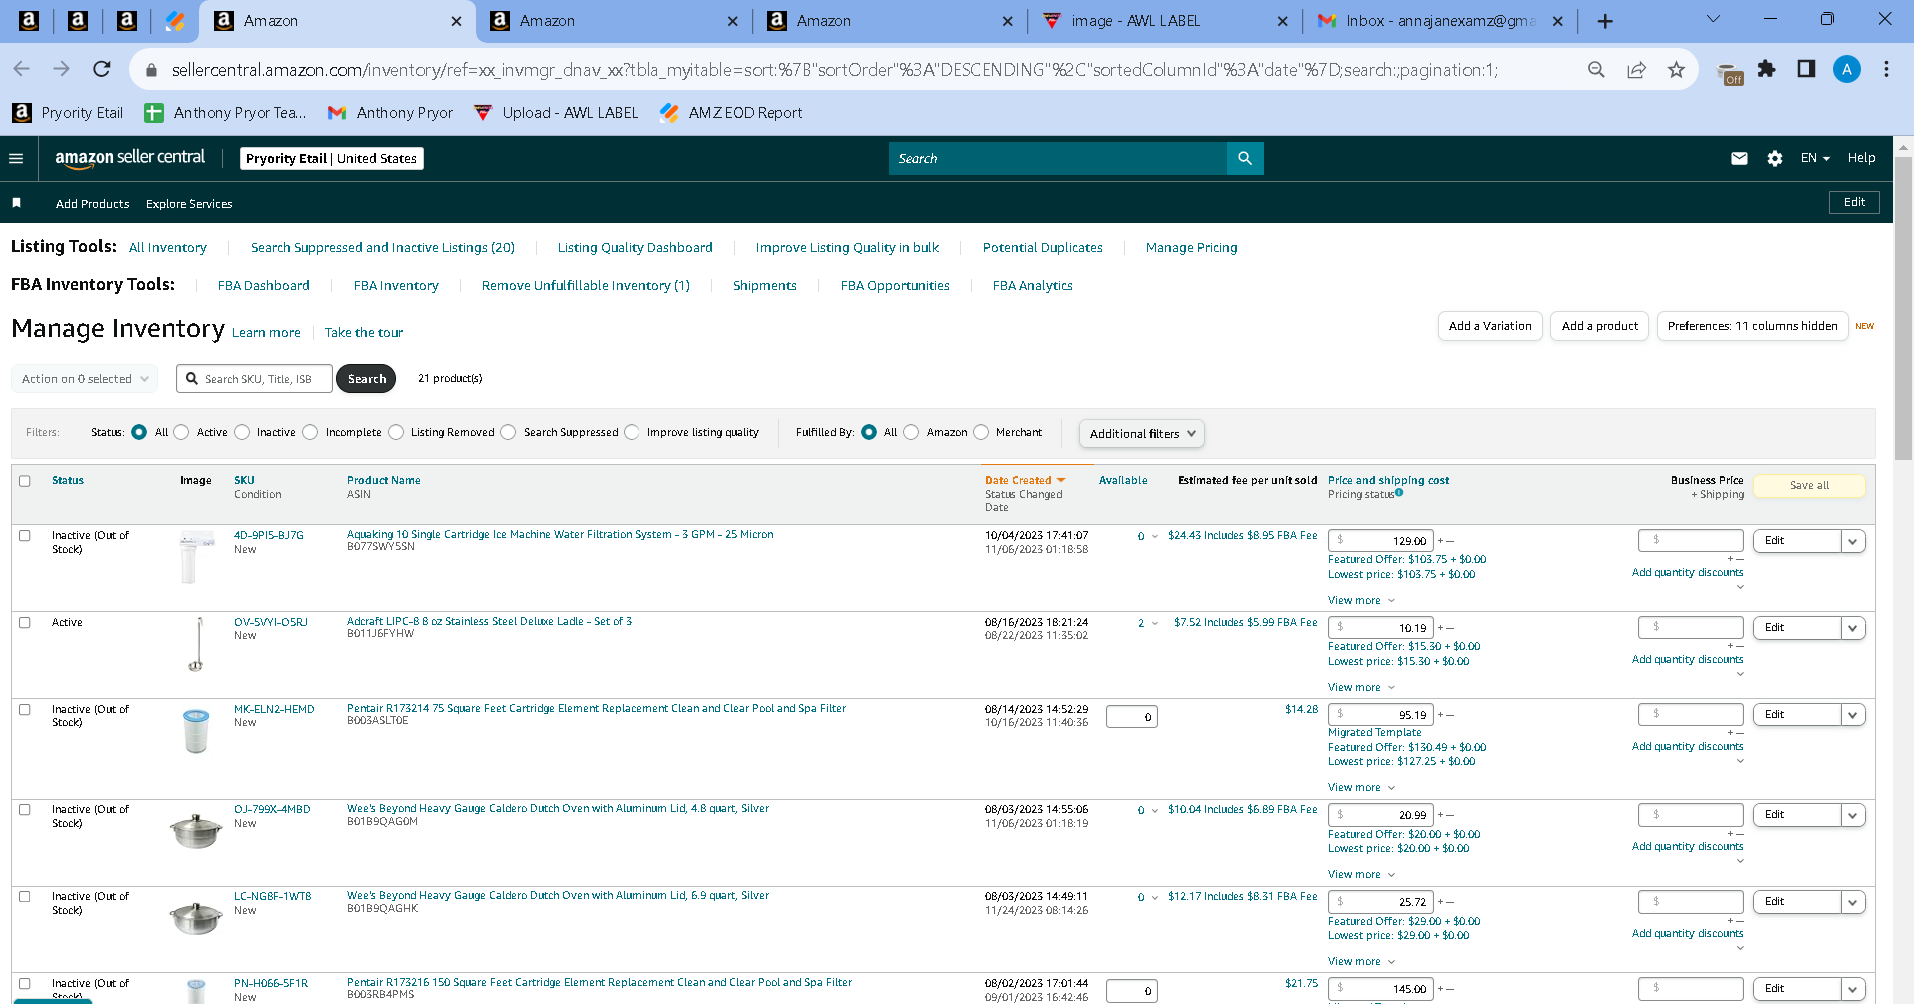This screenshot has width=1914, height=1004.
Task: Click the Add a Variation button
Action: pyautogui.click(x=1490, y=326)
